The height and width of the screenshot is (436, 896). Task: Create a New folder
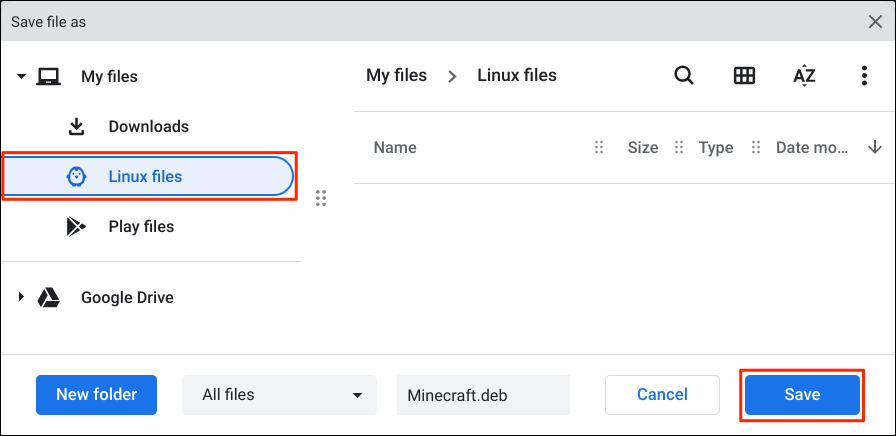[x=97, y=394]
